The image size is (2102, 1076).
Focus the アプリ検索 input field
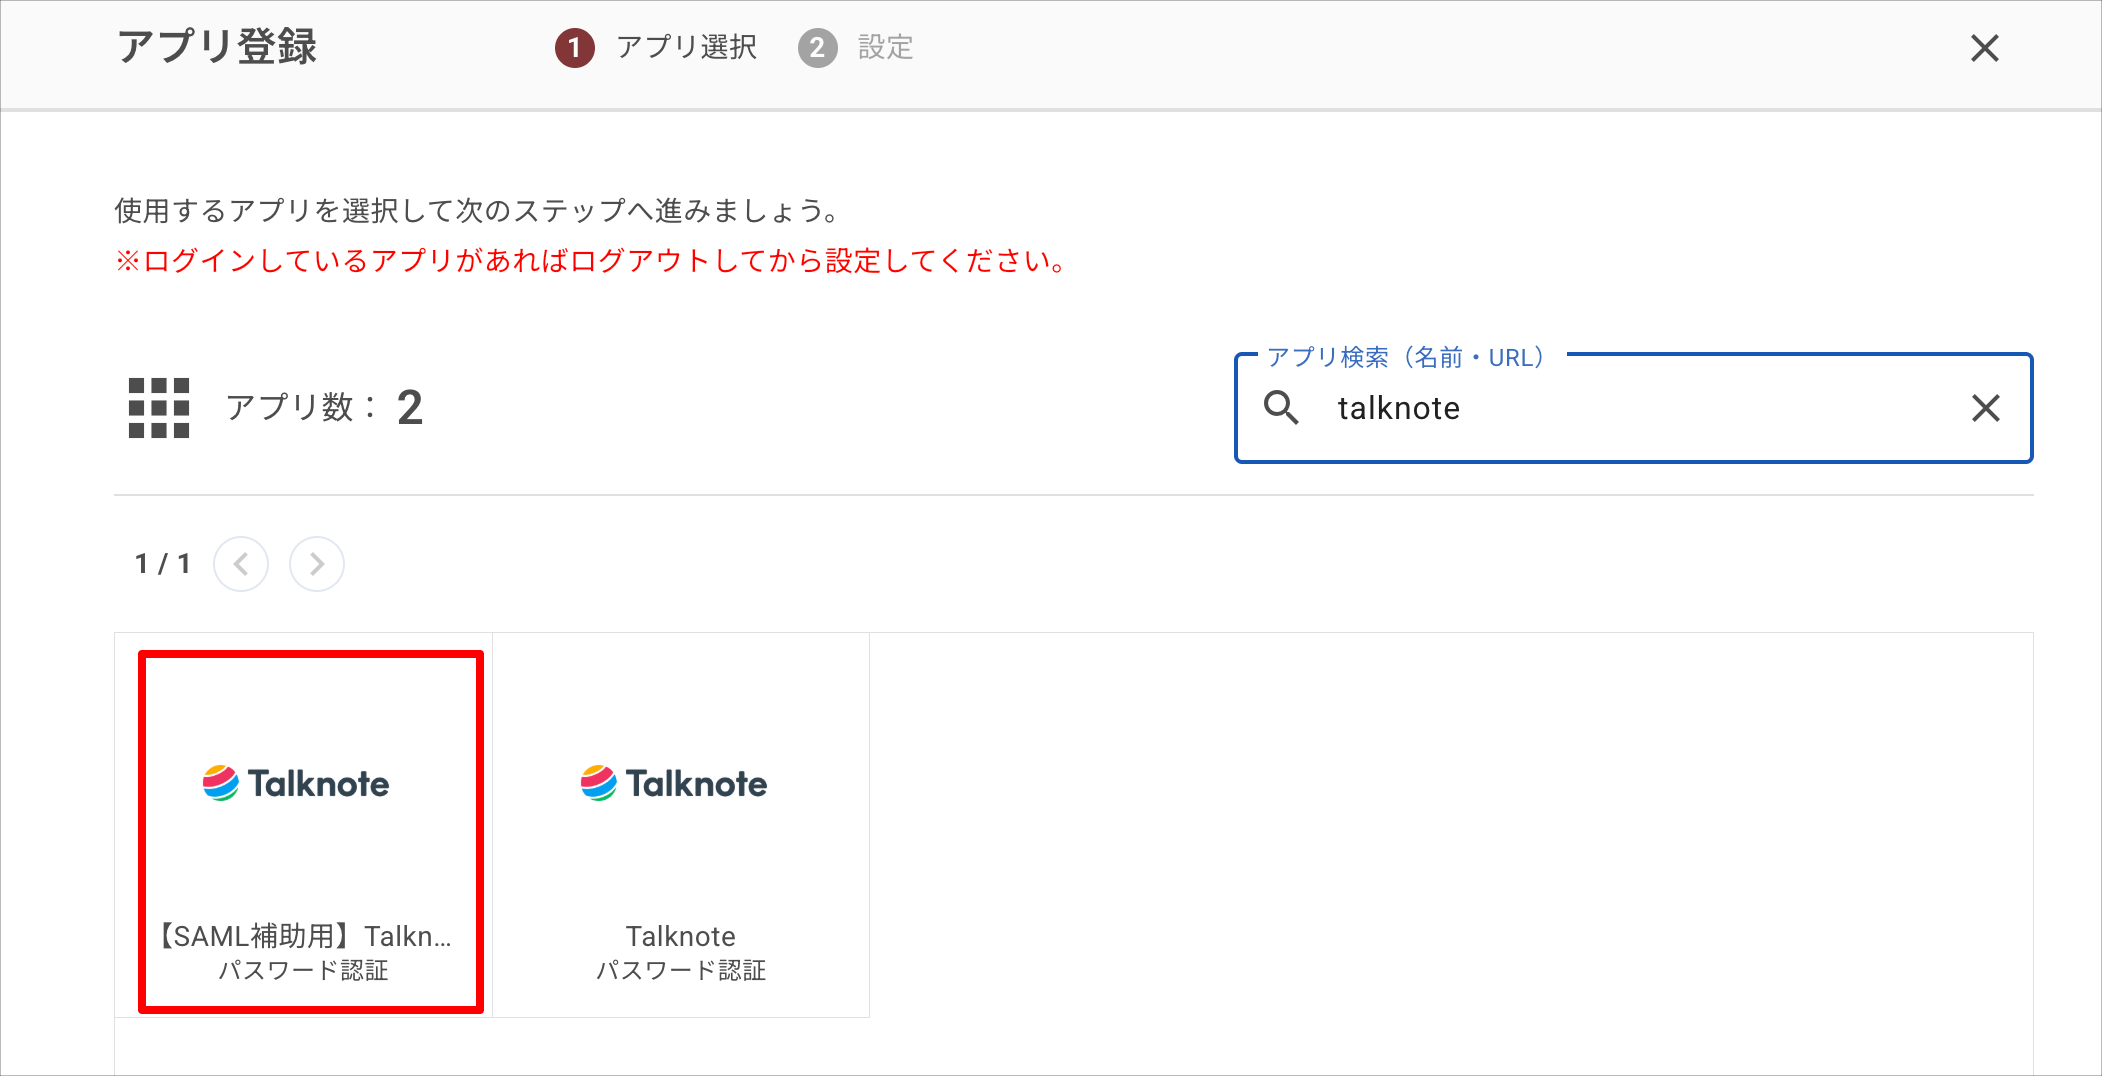point(1634,408)
